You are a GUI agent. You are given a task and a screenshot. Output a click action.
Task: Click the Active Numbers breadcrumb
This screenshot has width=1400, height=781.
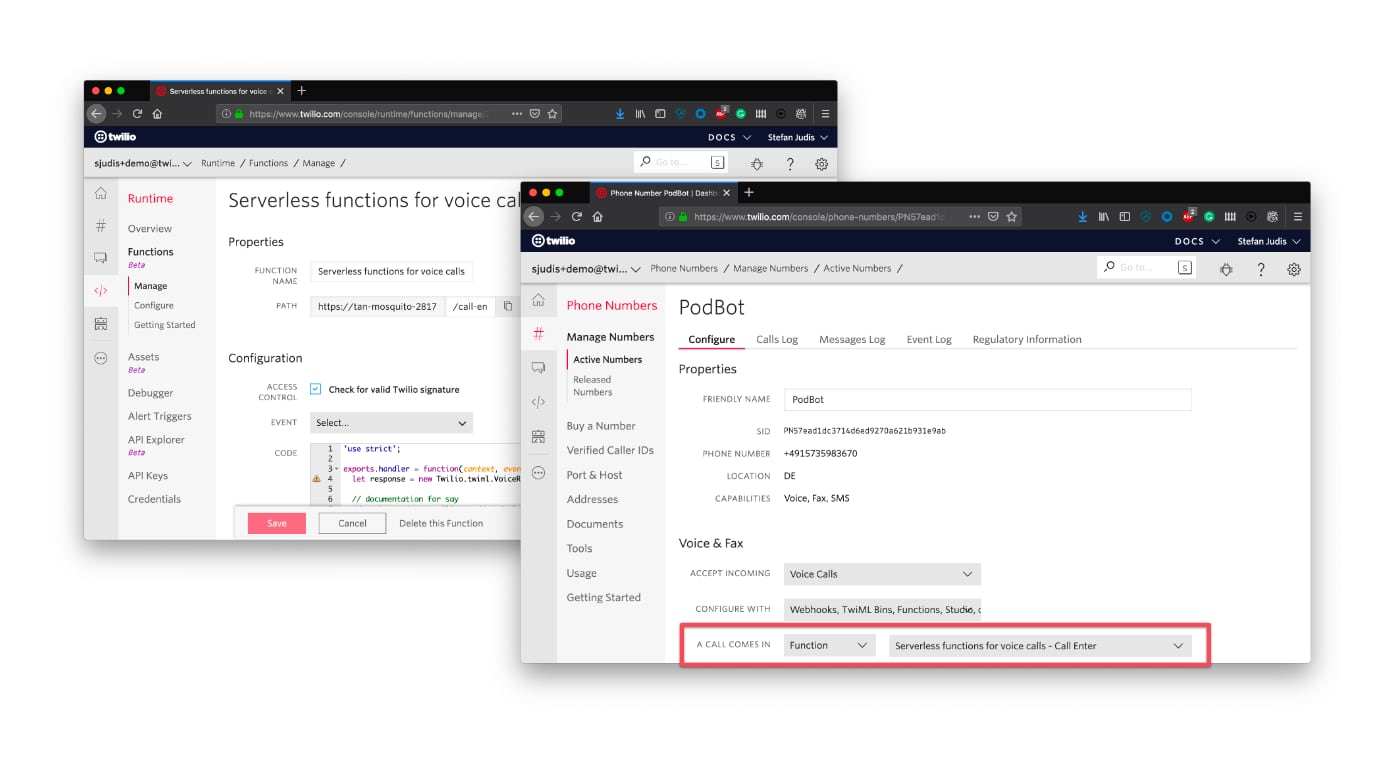857,268
